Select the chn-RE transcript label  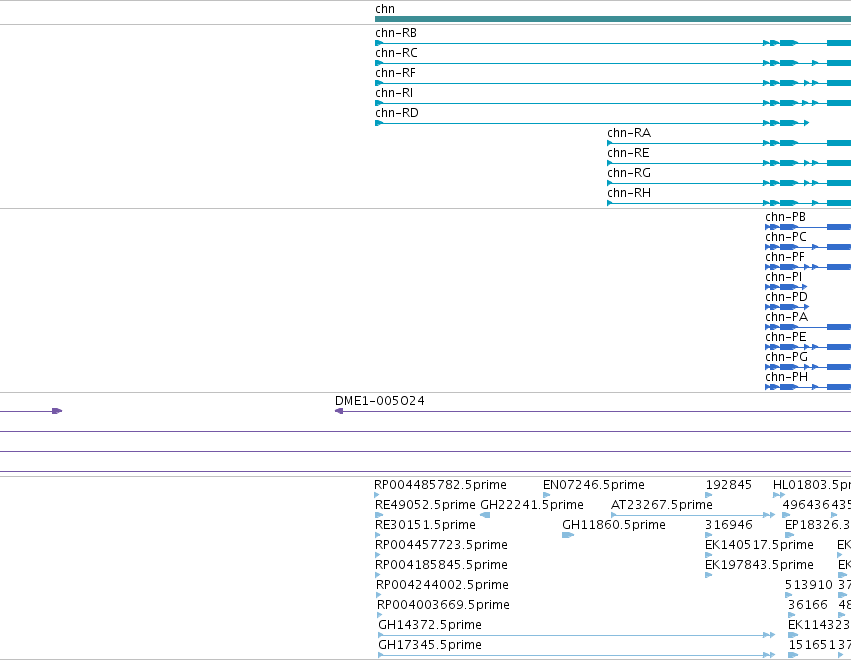(628, 153)
